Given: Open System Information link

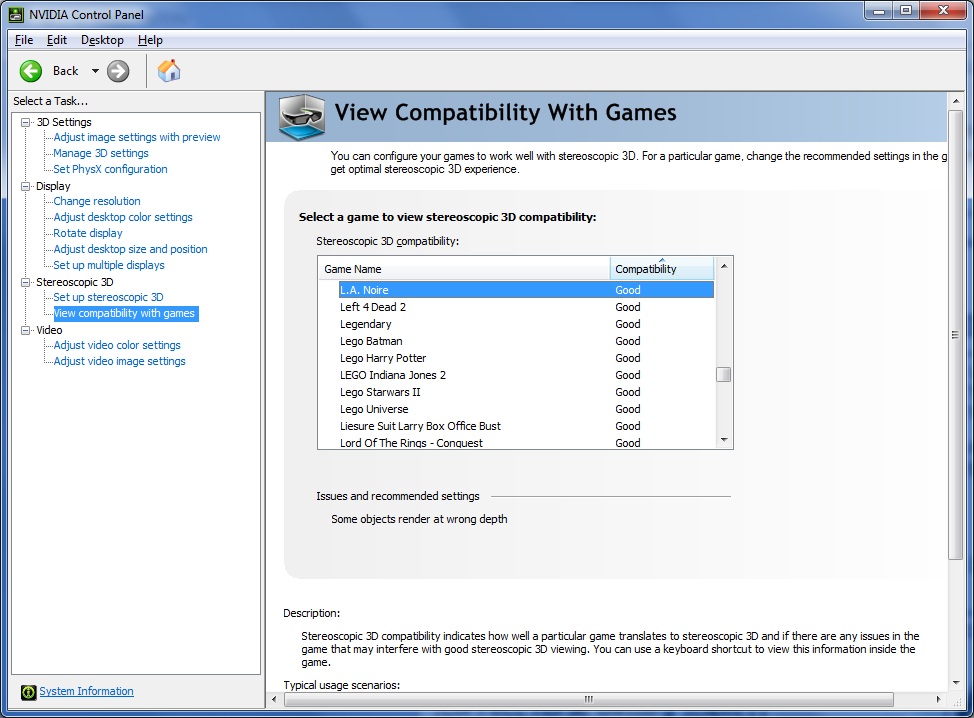Looking at the screenshot, I should coord(86,691).
